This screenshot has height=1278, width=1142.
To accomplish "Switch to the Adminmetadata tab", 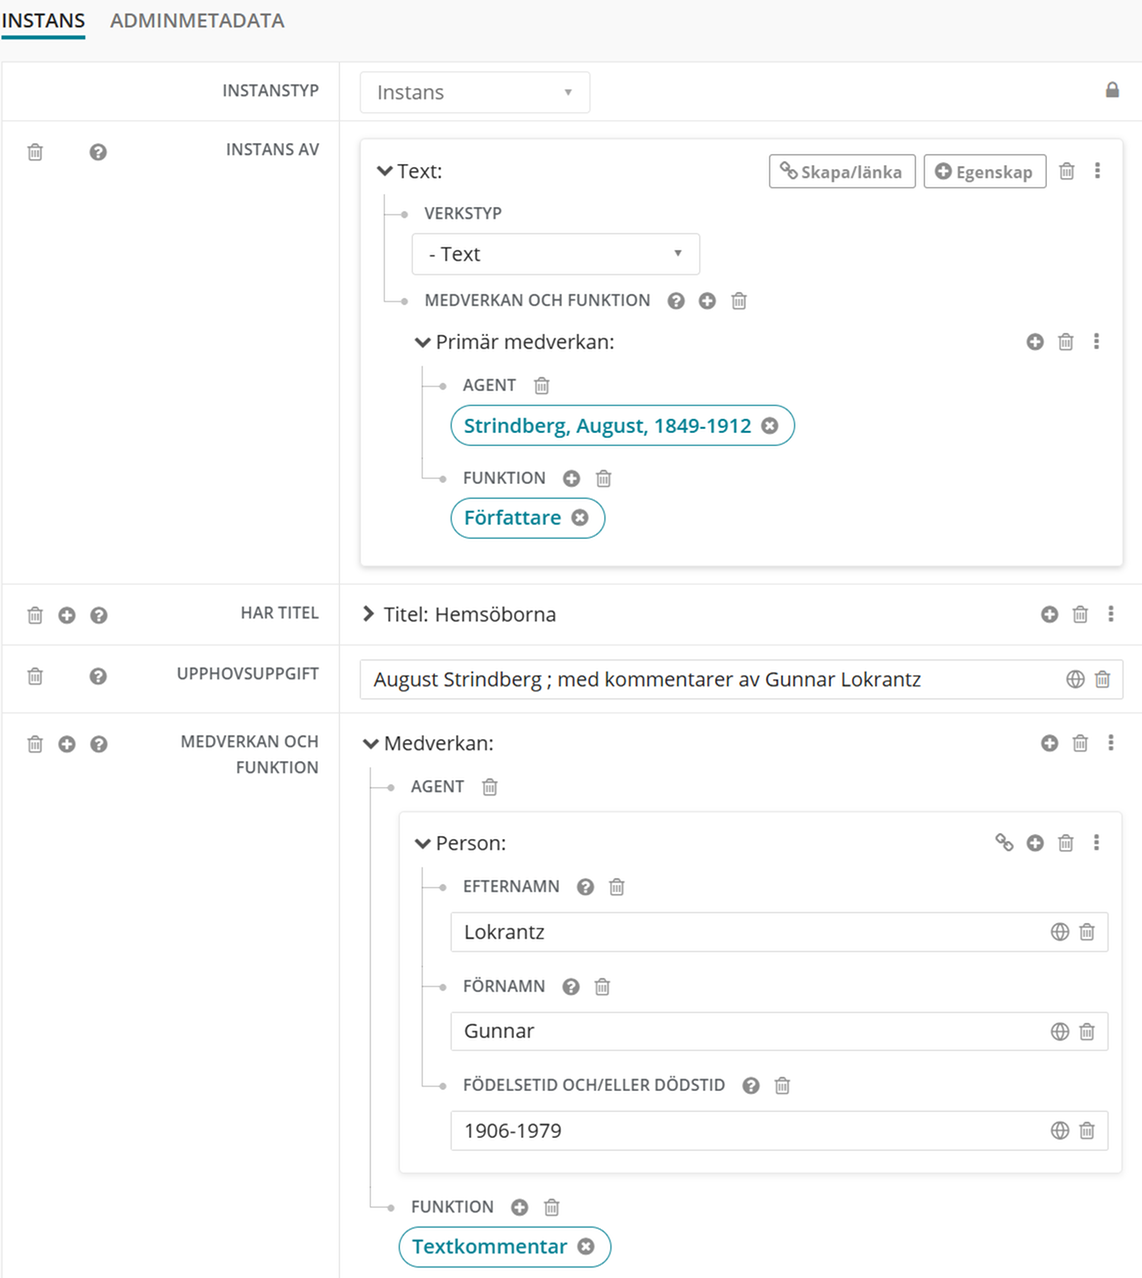I will click(x=197, y=21).
